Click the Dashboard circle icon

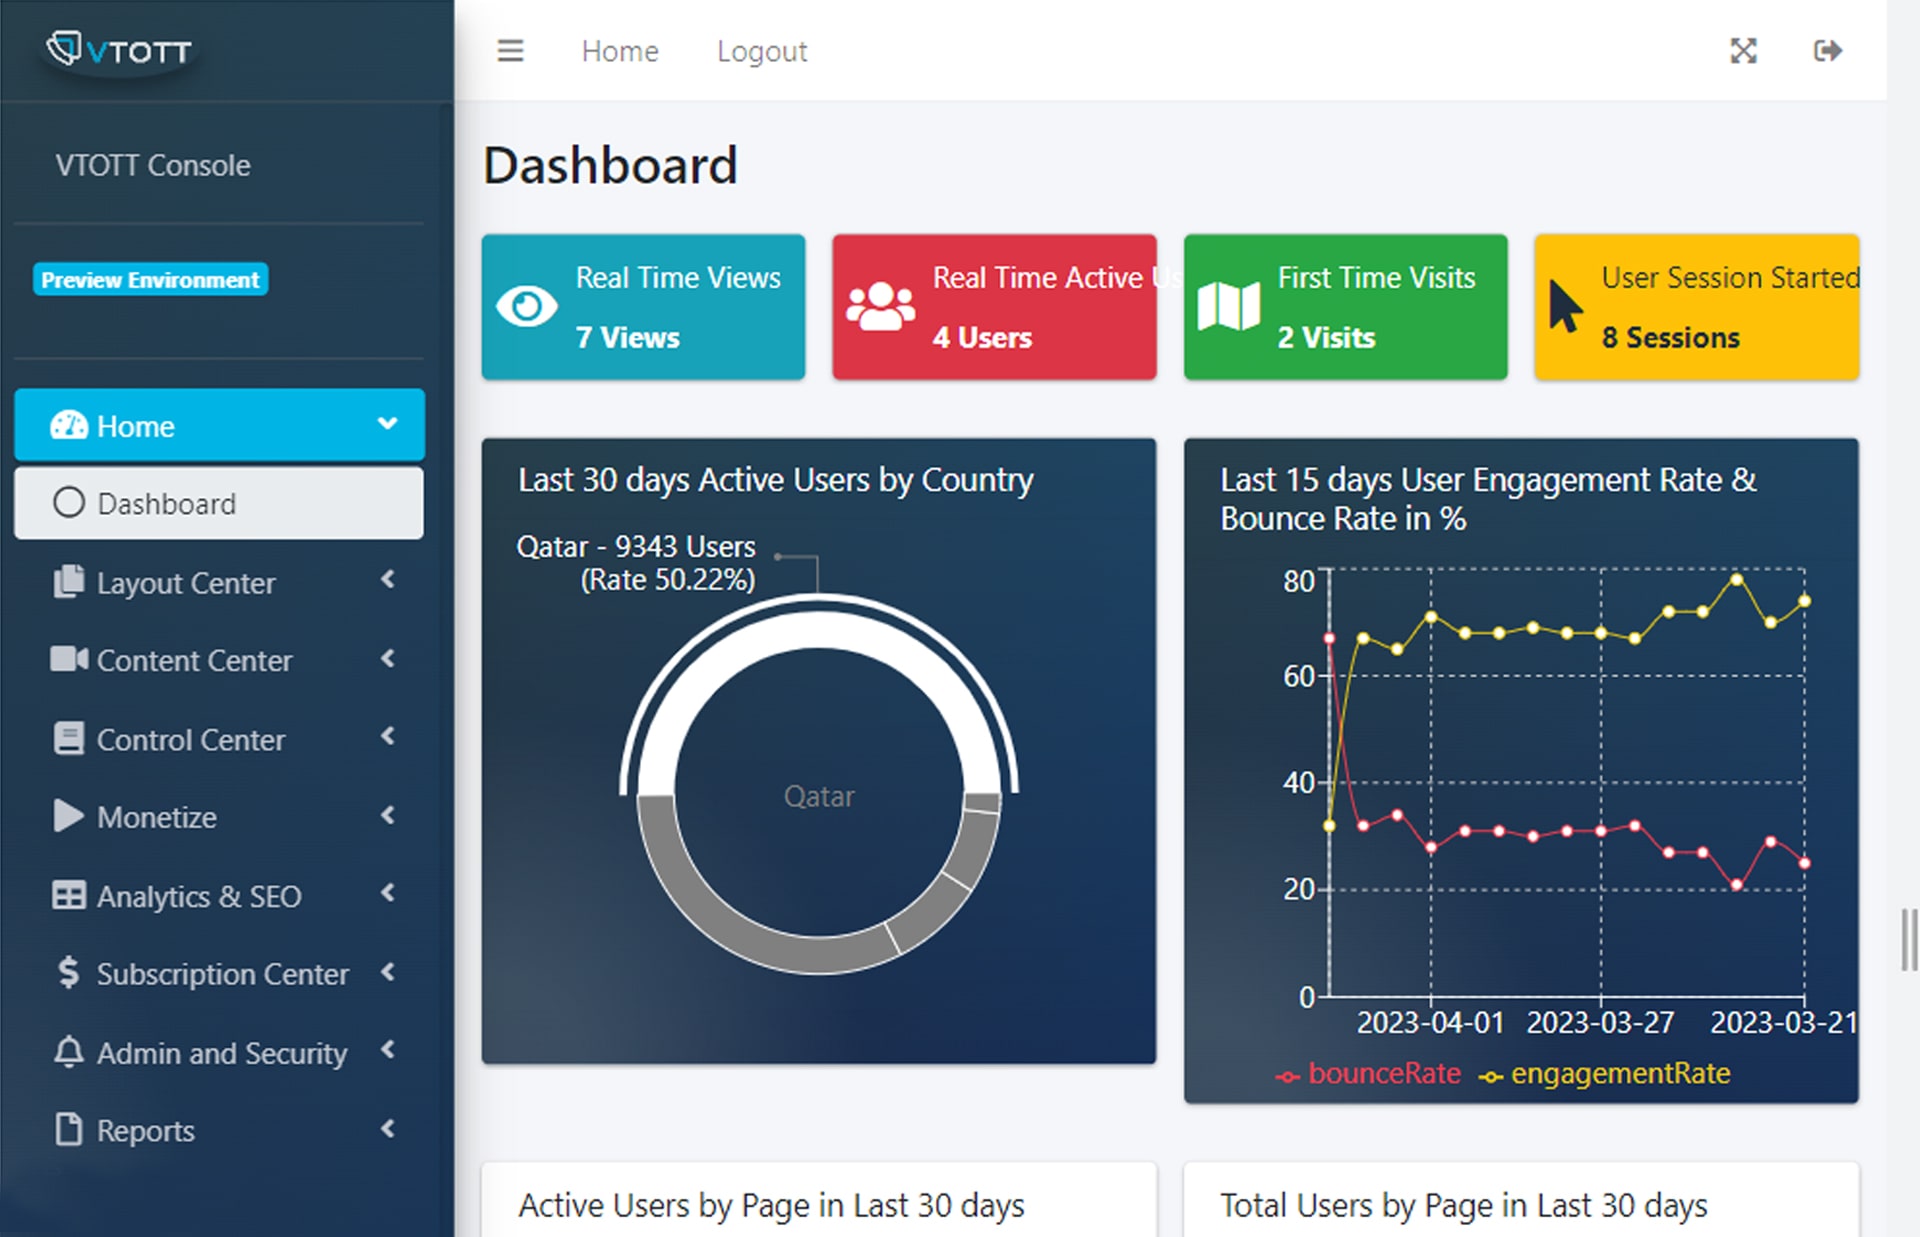(x=69, y=502)
